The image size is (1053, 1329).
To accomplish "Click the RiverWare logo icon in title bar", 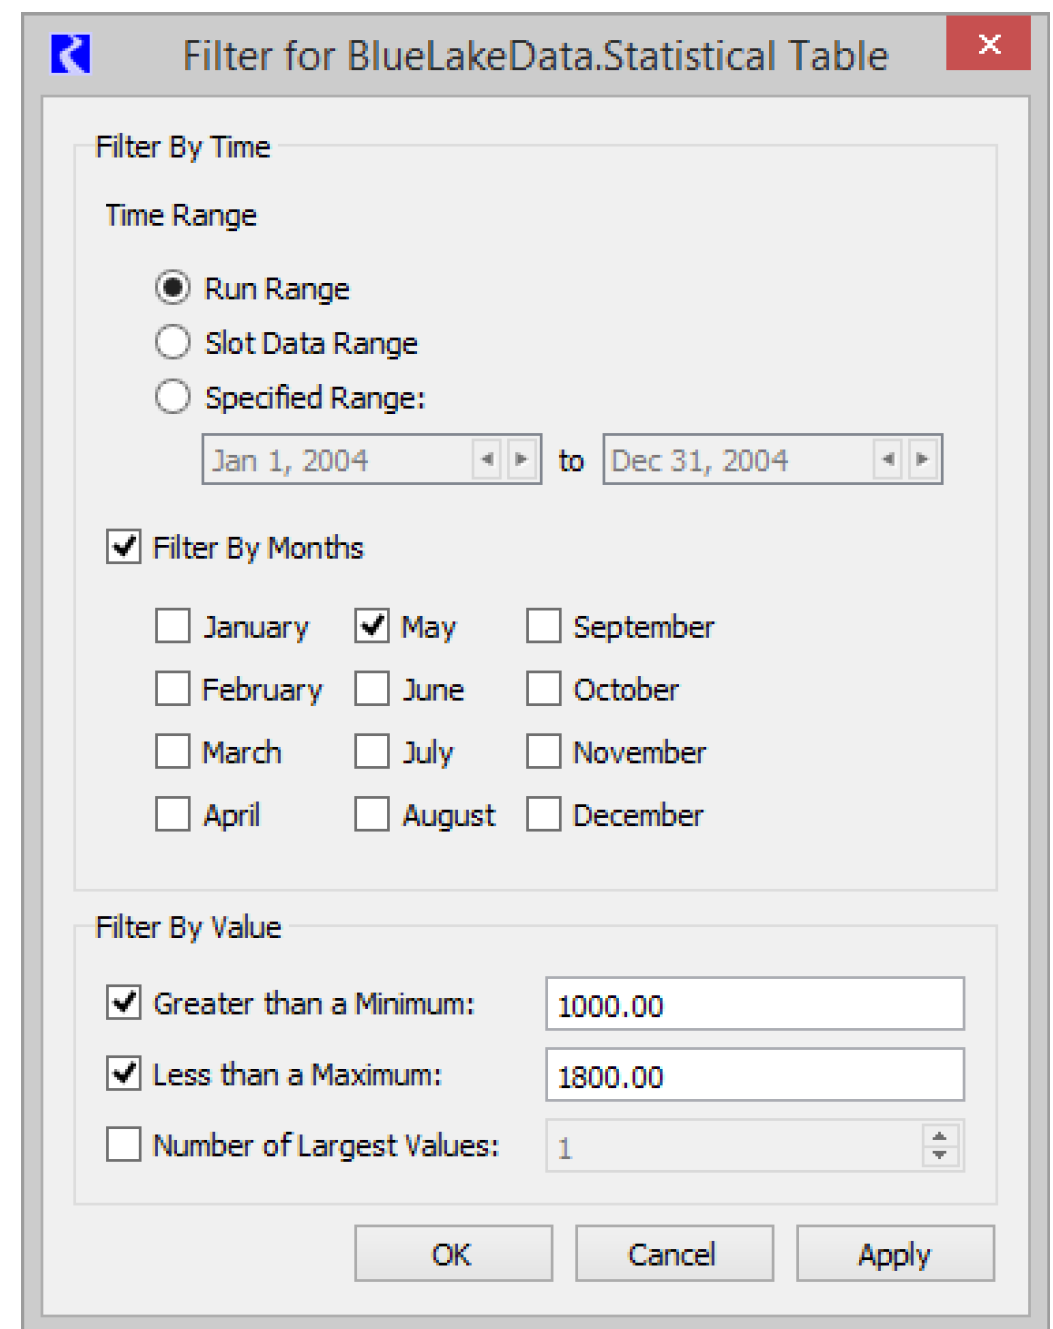I will tap(71, 54).
